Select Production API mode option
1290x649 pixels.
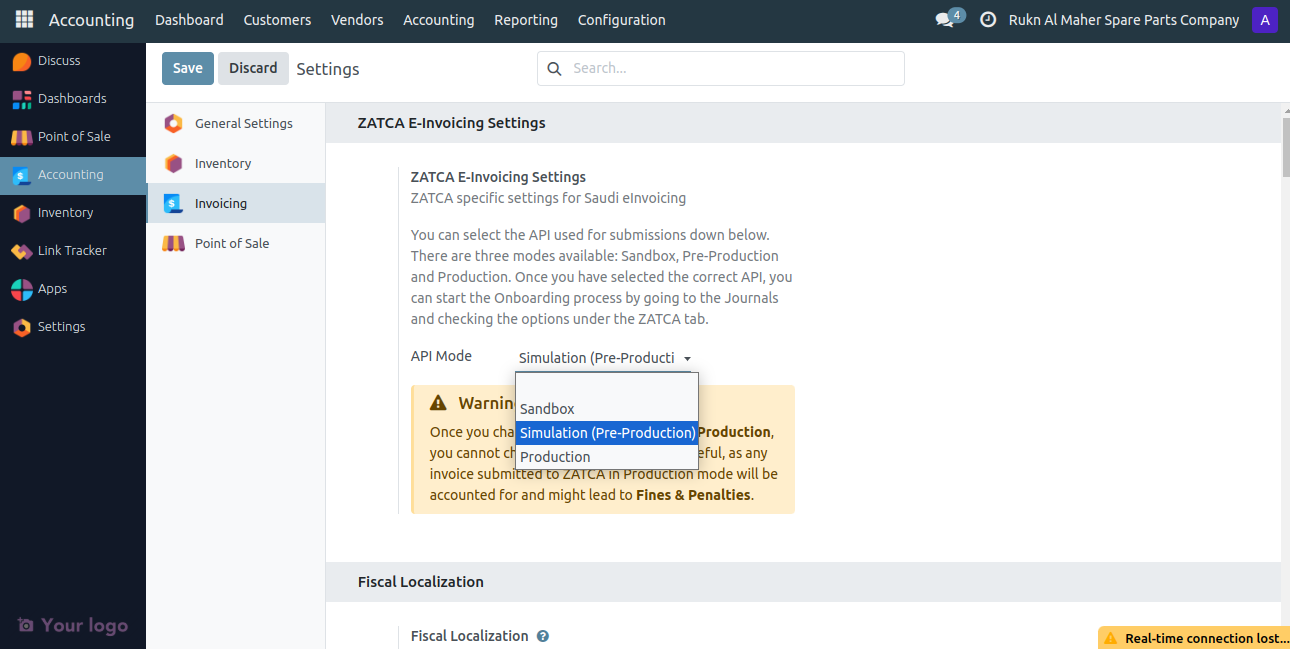click(555, 456)
